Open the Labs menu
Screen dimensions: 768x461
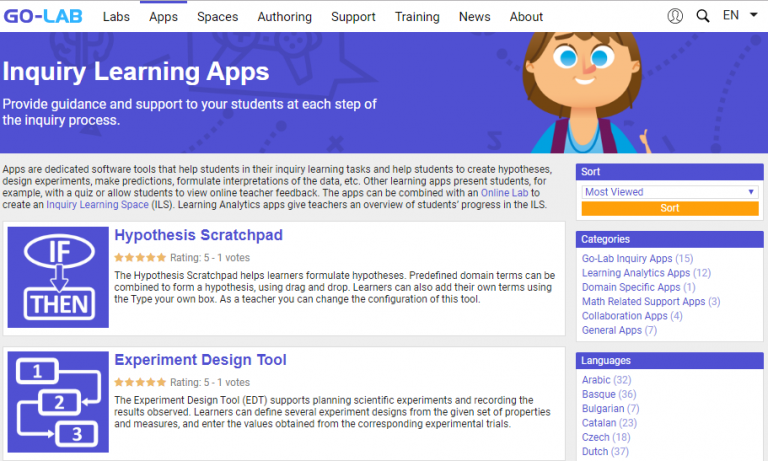116,16
